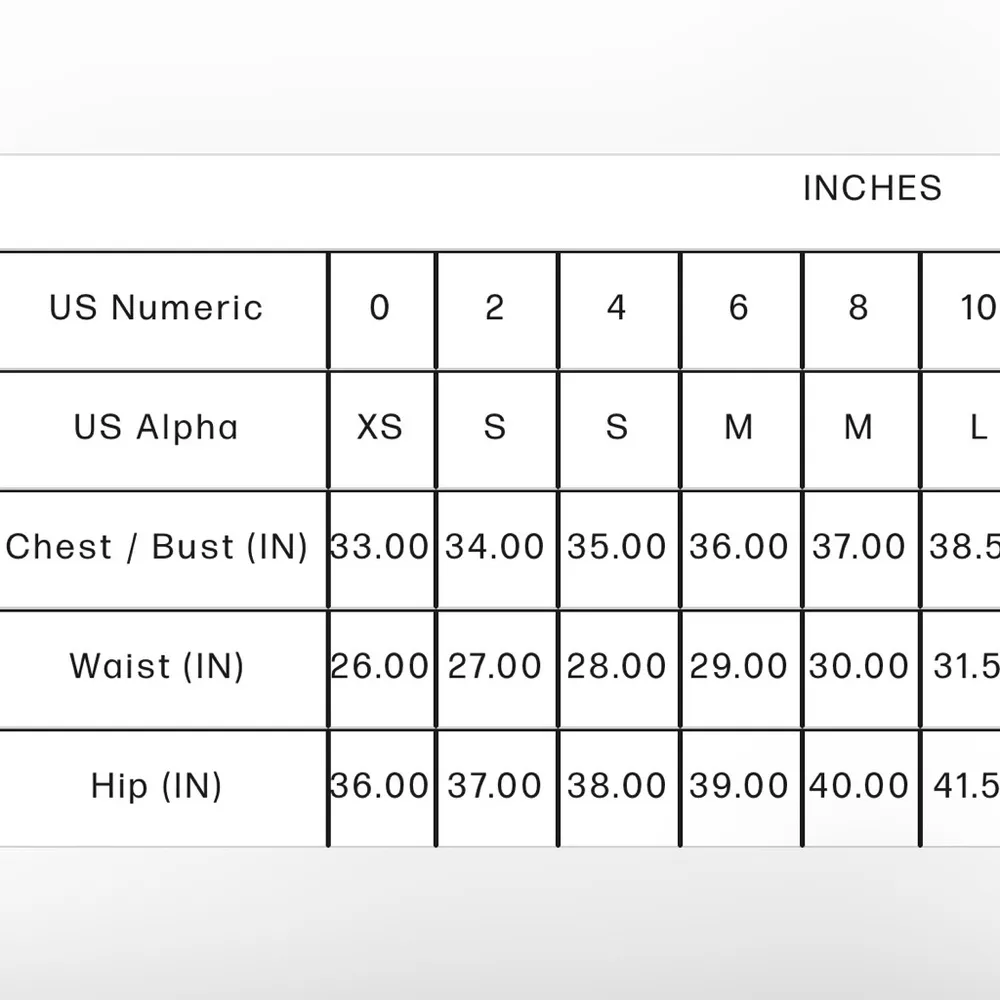Click the 33.00 chest measurement cell
Screen dimensions: 1000x1000
tap(380, 547)
